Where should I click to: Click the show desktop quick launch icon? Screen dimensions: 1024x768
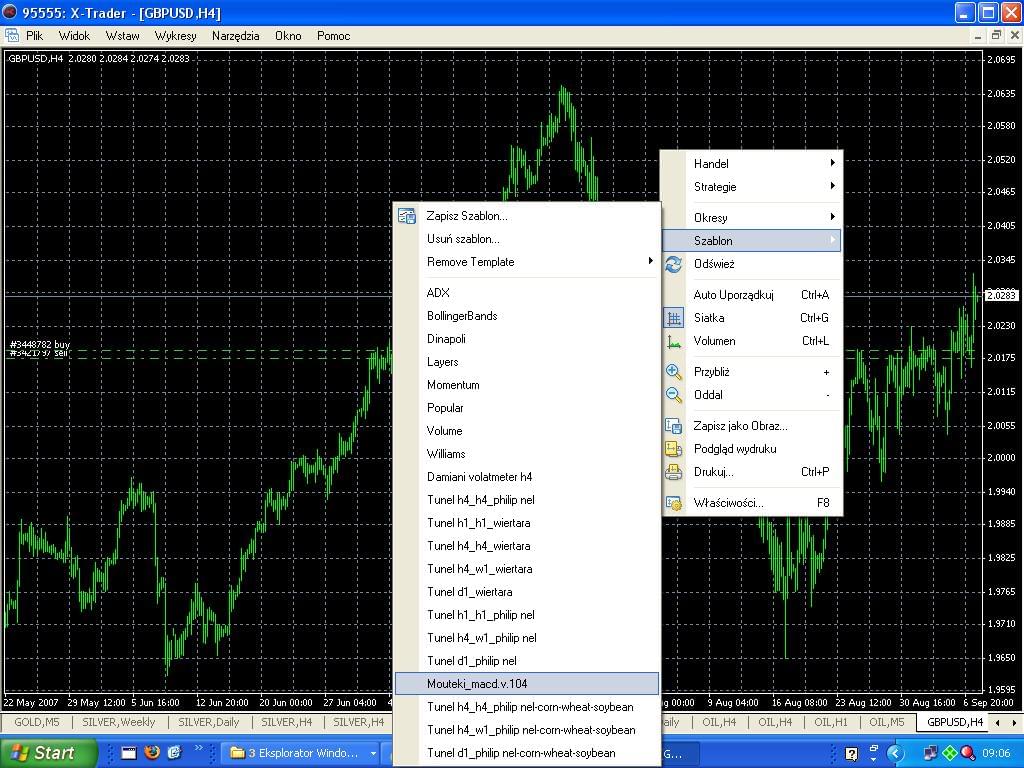[129, 752]
